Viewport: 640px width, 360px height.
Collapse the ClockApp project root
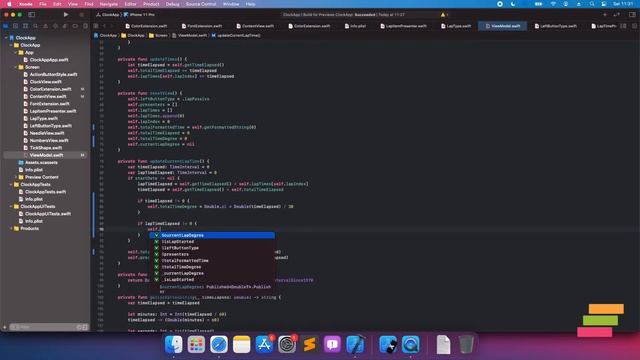(6, 38)
